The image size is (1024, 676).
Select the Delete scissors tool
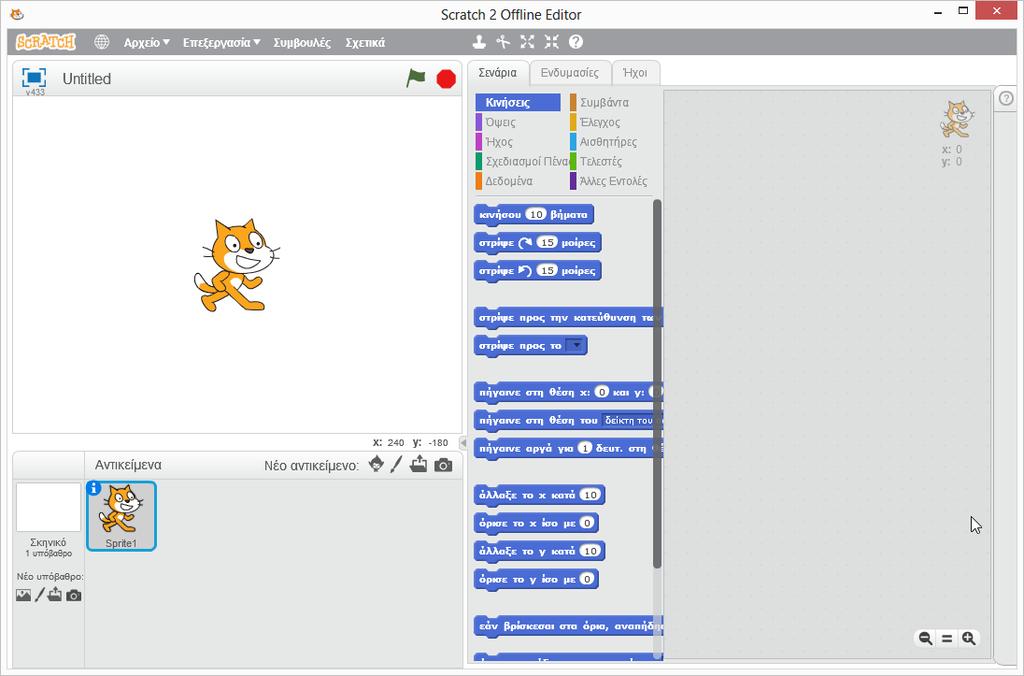point(503,42)
